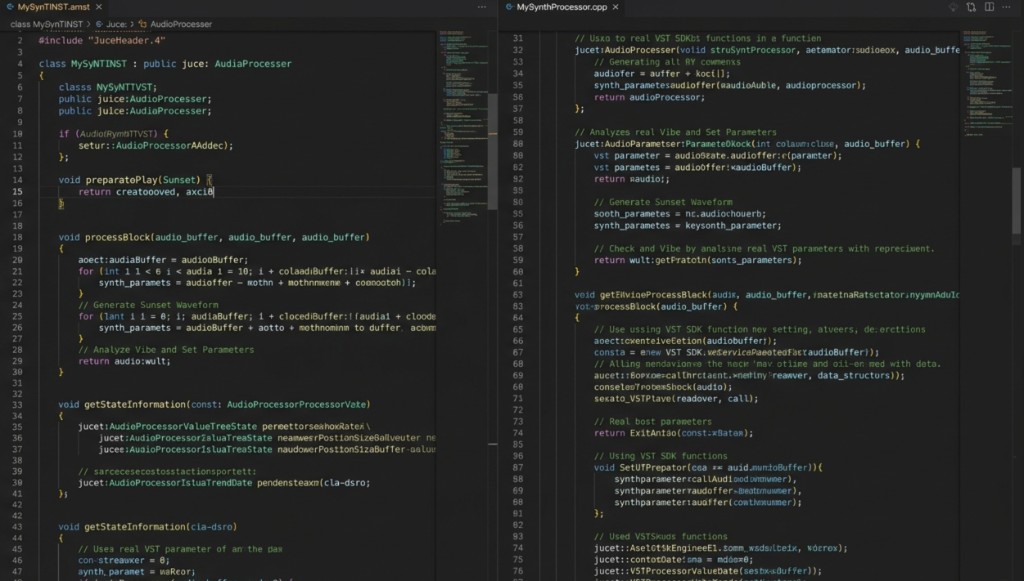Click 'jucet:AudioProcessorValueTreeState' line
The image size is (1024, 581).
pyautogui.click(x=224, y=426)
